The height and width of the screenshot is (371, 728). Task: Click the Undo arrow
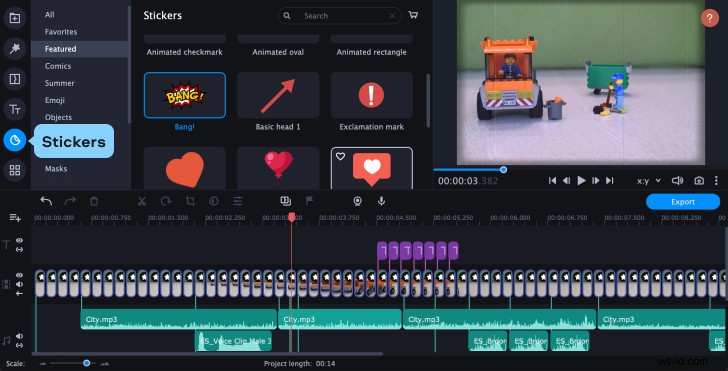46,201
